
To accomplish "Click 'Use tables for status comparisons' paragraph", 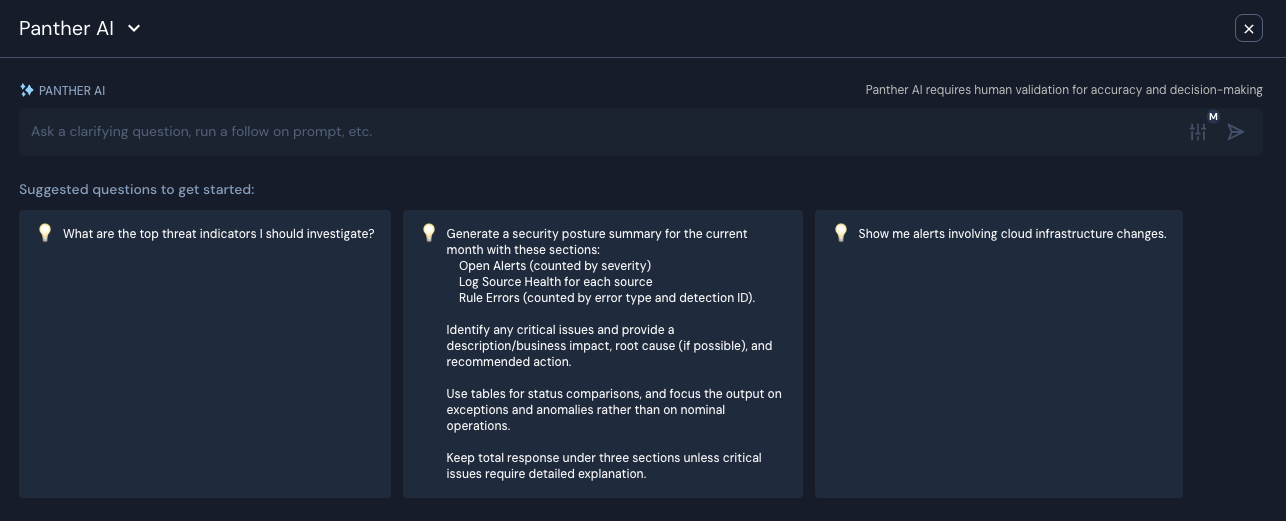I will click(613, 410).
